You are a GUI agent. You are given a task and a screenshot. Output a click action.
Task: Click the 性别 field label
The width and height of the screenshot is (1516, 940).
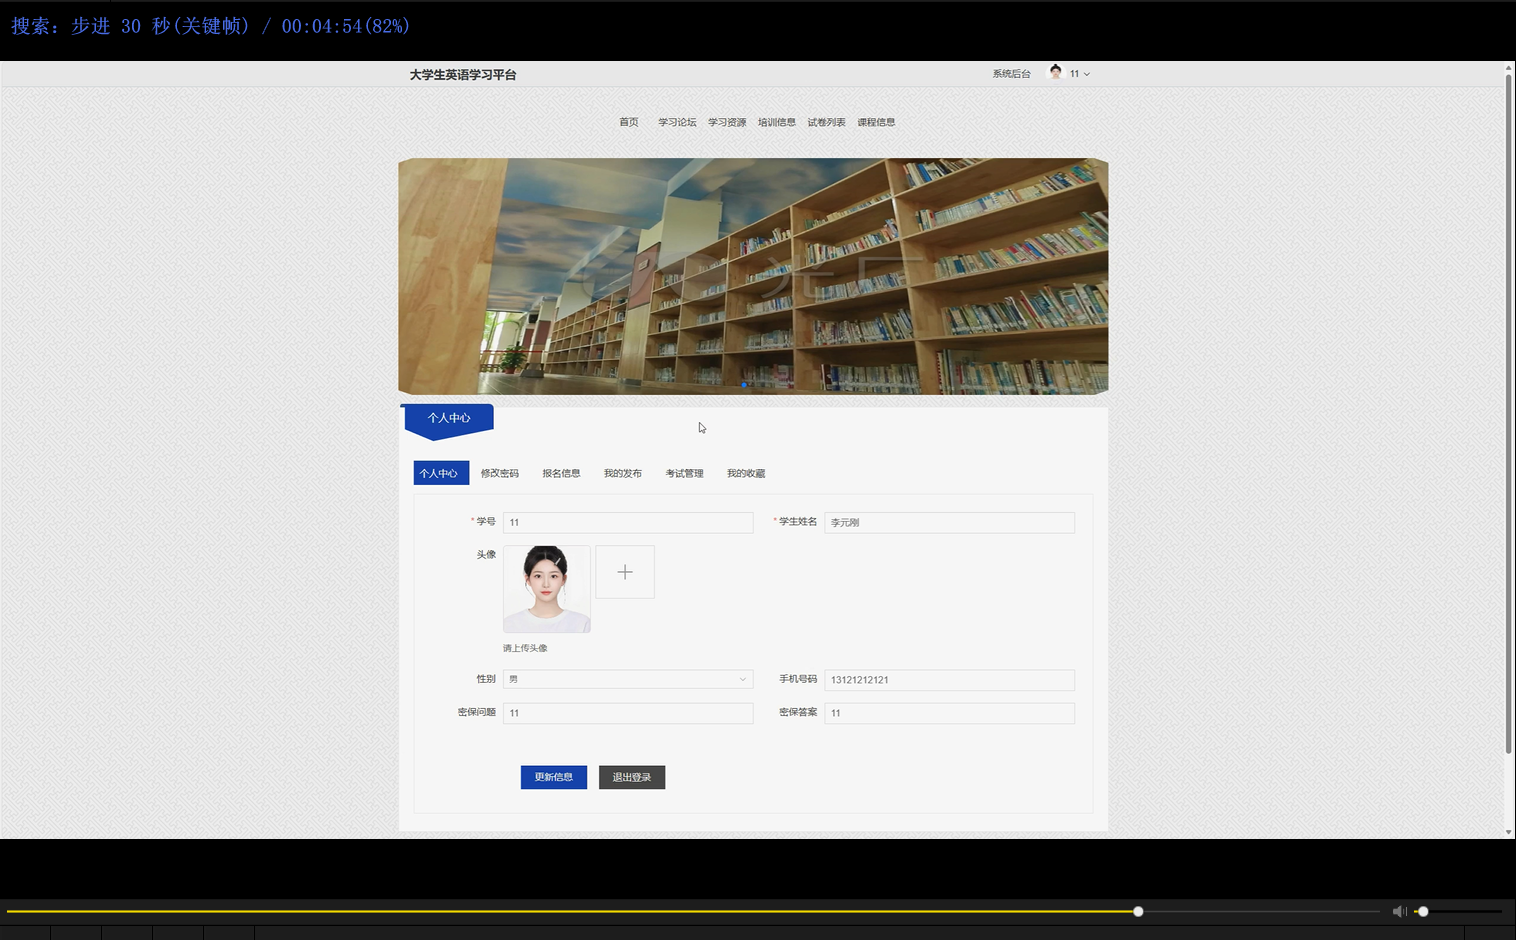(x=486, y=679)
